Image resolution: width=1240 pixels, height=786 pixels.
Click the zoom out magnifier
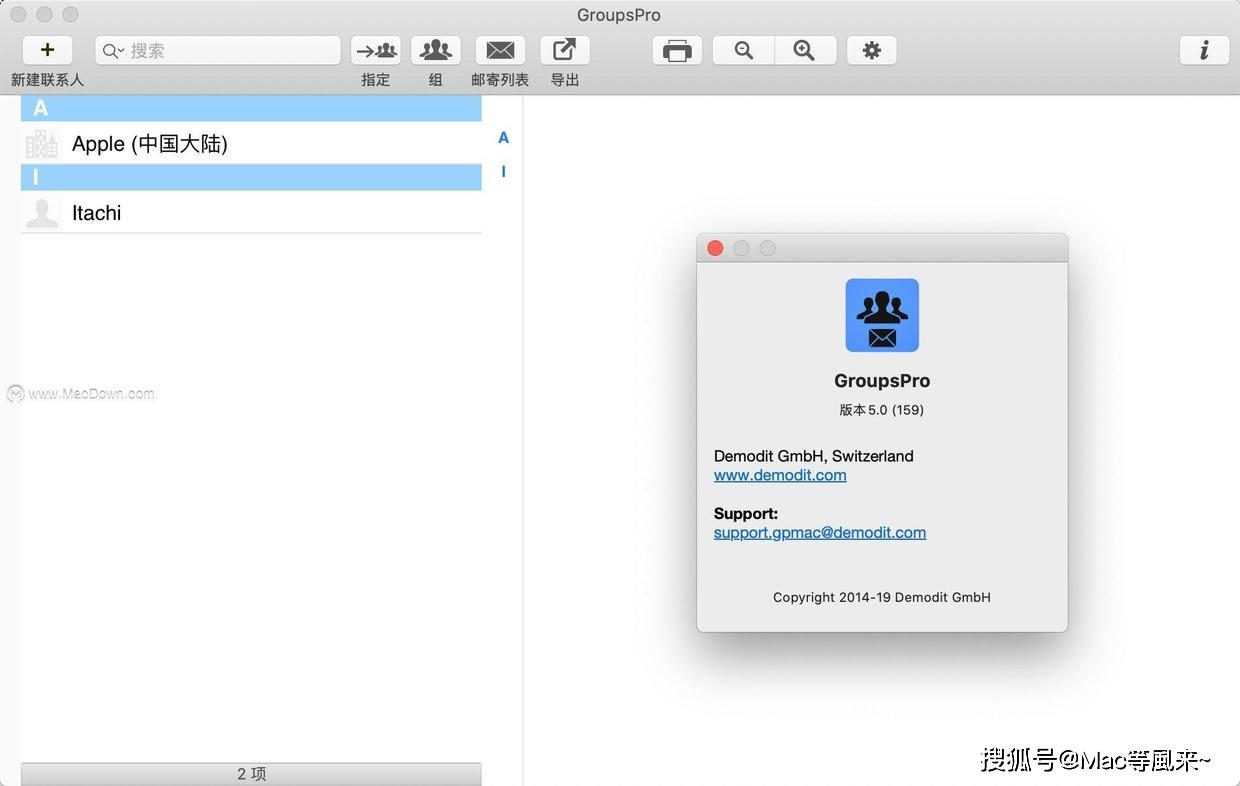(743, 50)
